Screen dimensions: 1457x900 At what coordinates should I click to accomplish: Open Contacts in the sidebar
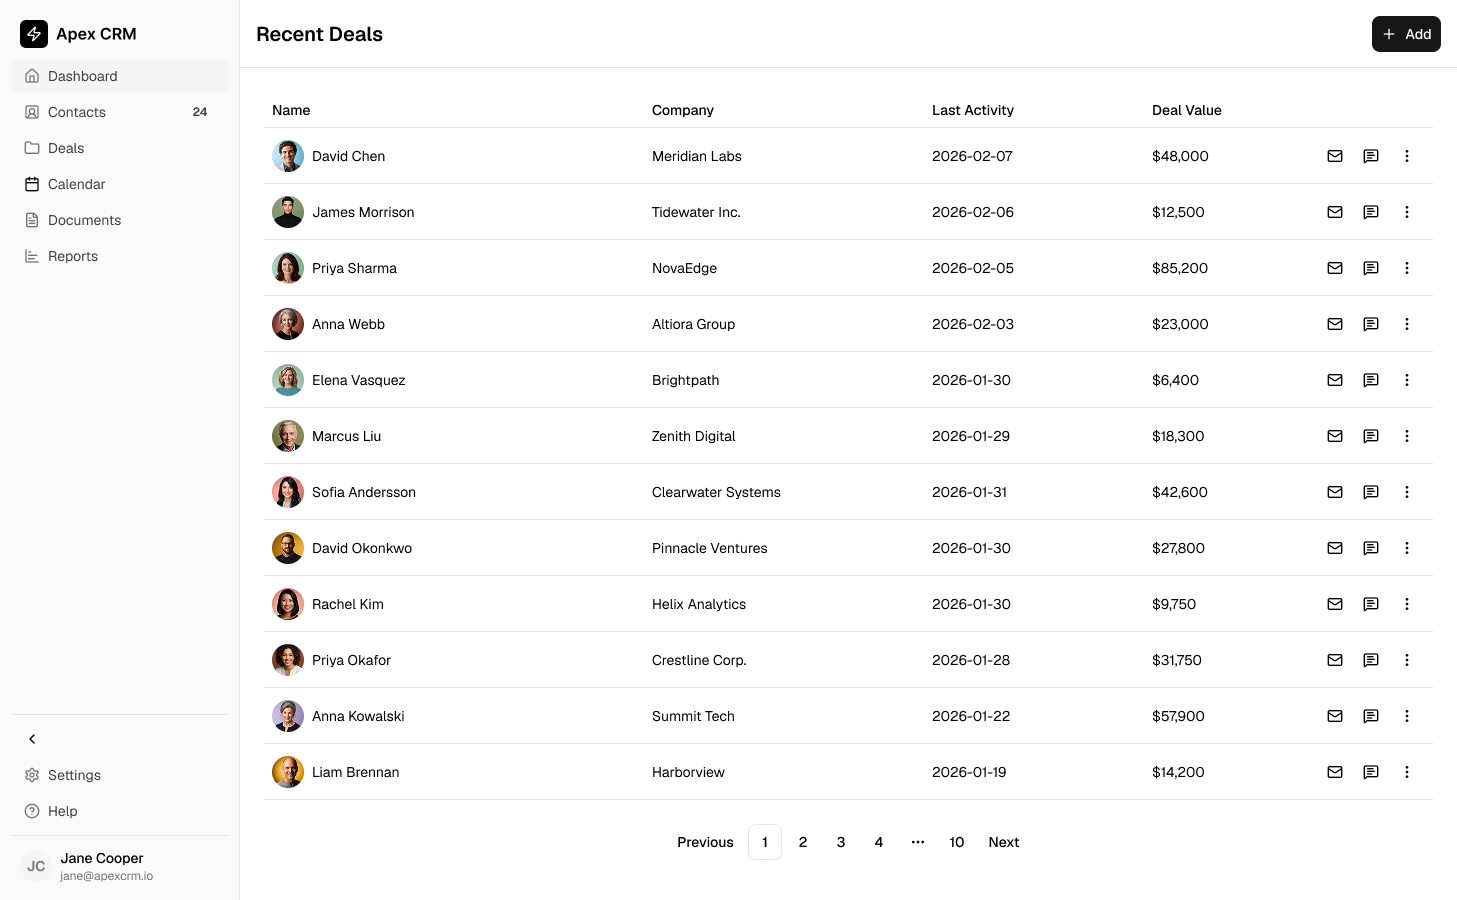77,112
